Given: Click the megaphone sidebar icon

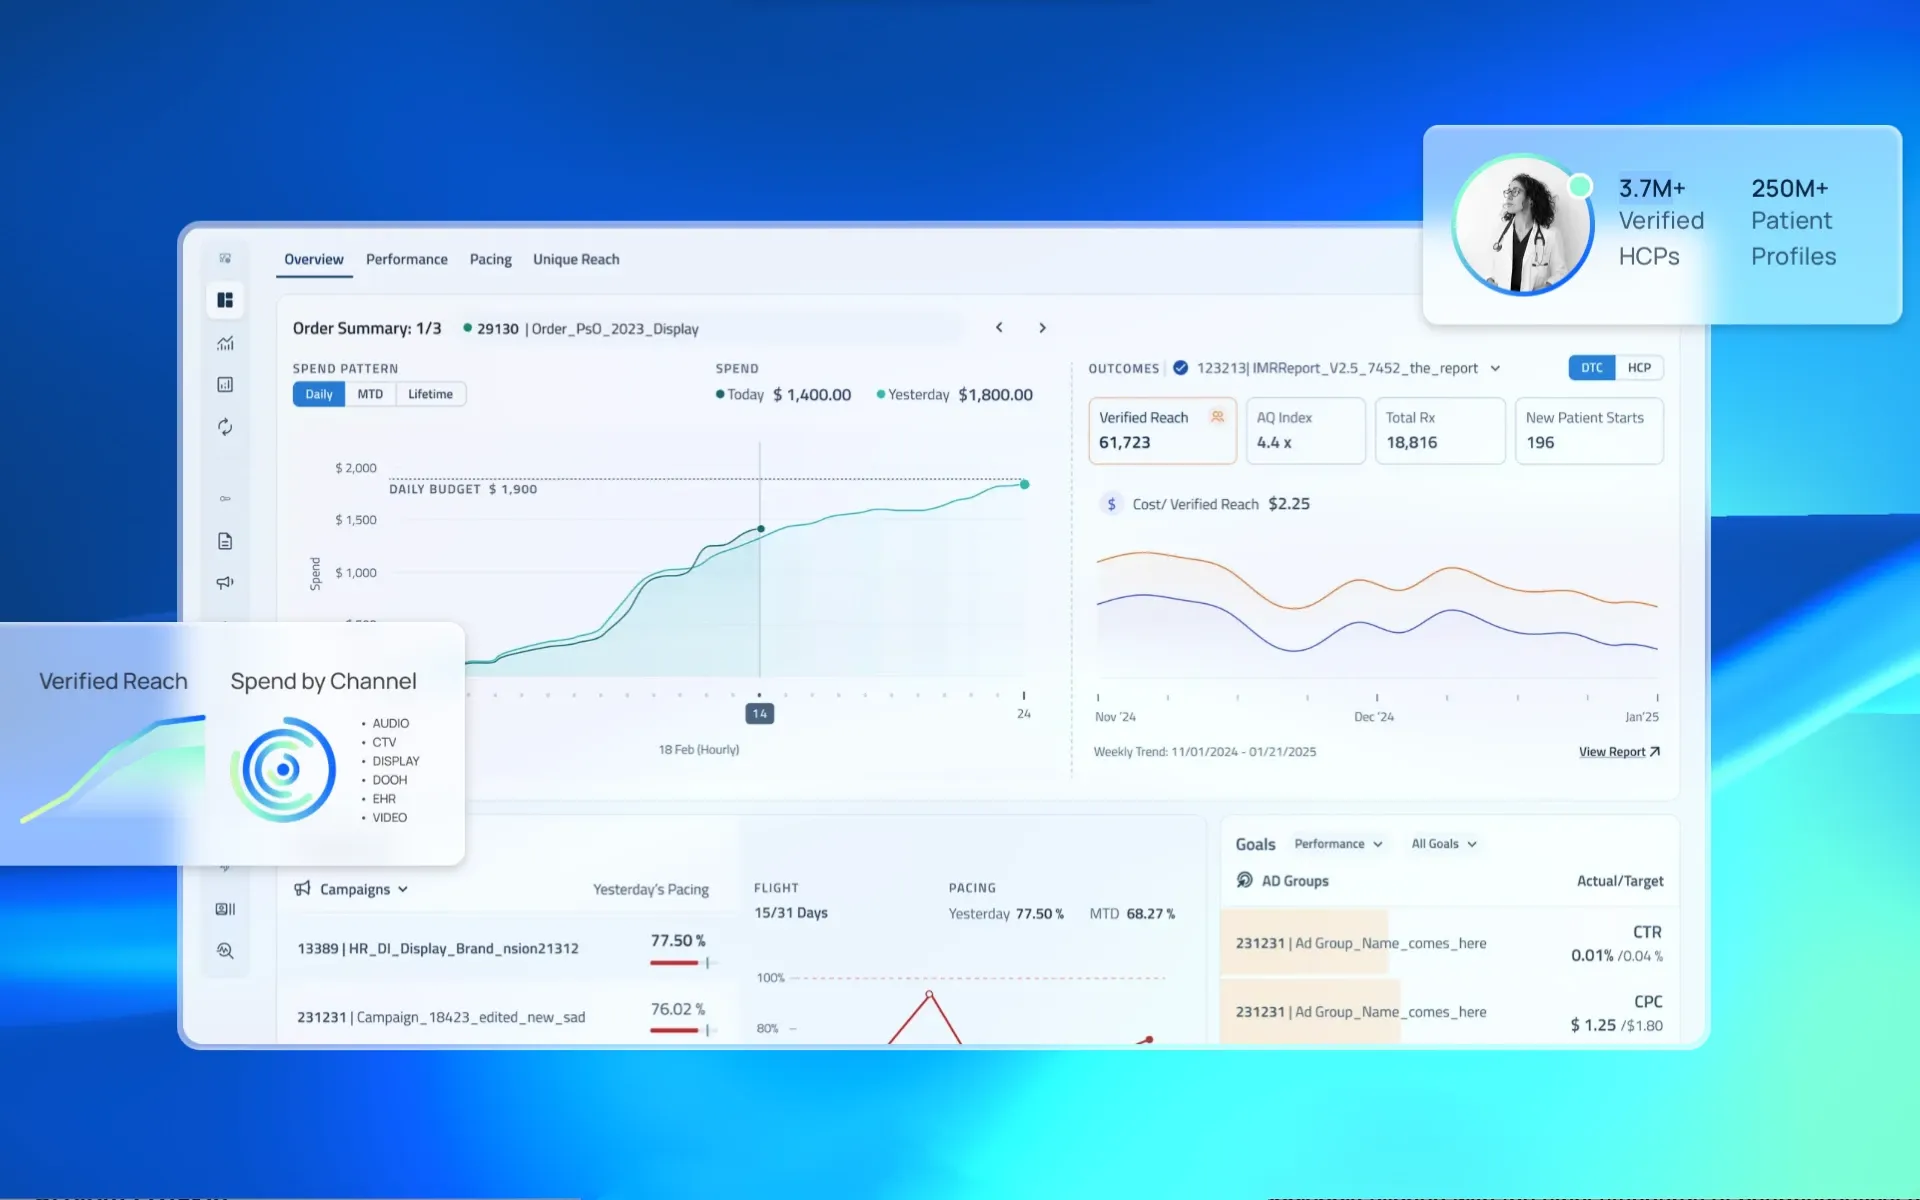Looking at the screenshot, I should pyautogui.click(x=225, y=582).
